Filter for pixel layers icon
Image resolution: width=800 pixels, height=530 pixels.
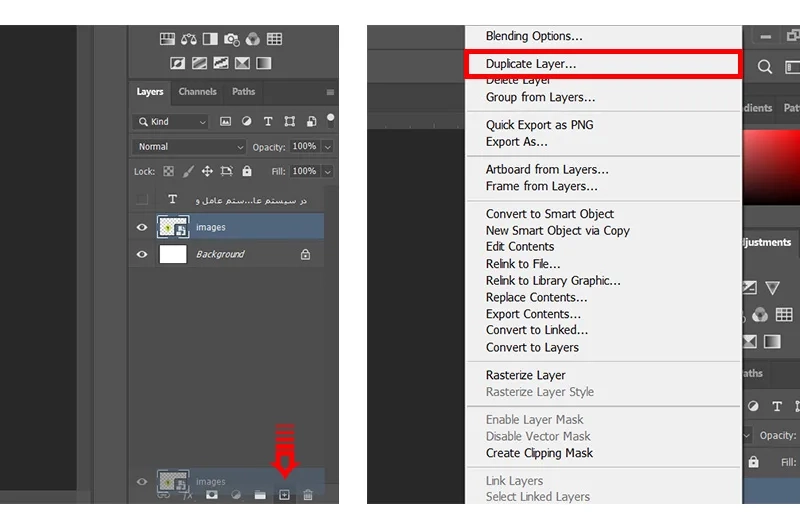[225, 121]
